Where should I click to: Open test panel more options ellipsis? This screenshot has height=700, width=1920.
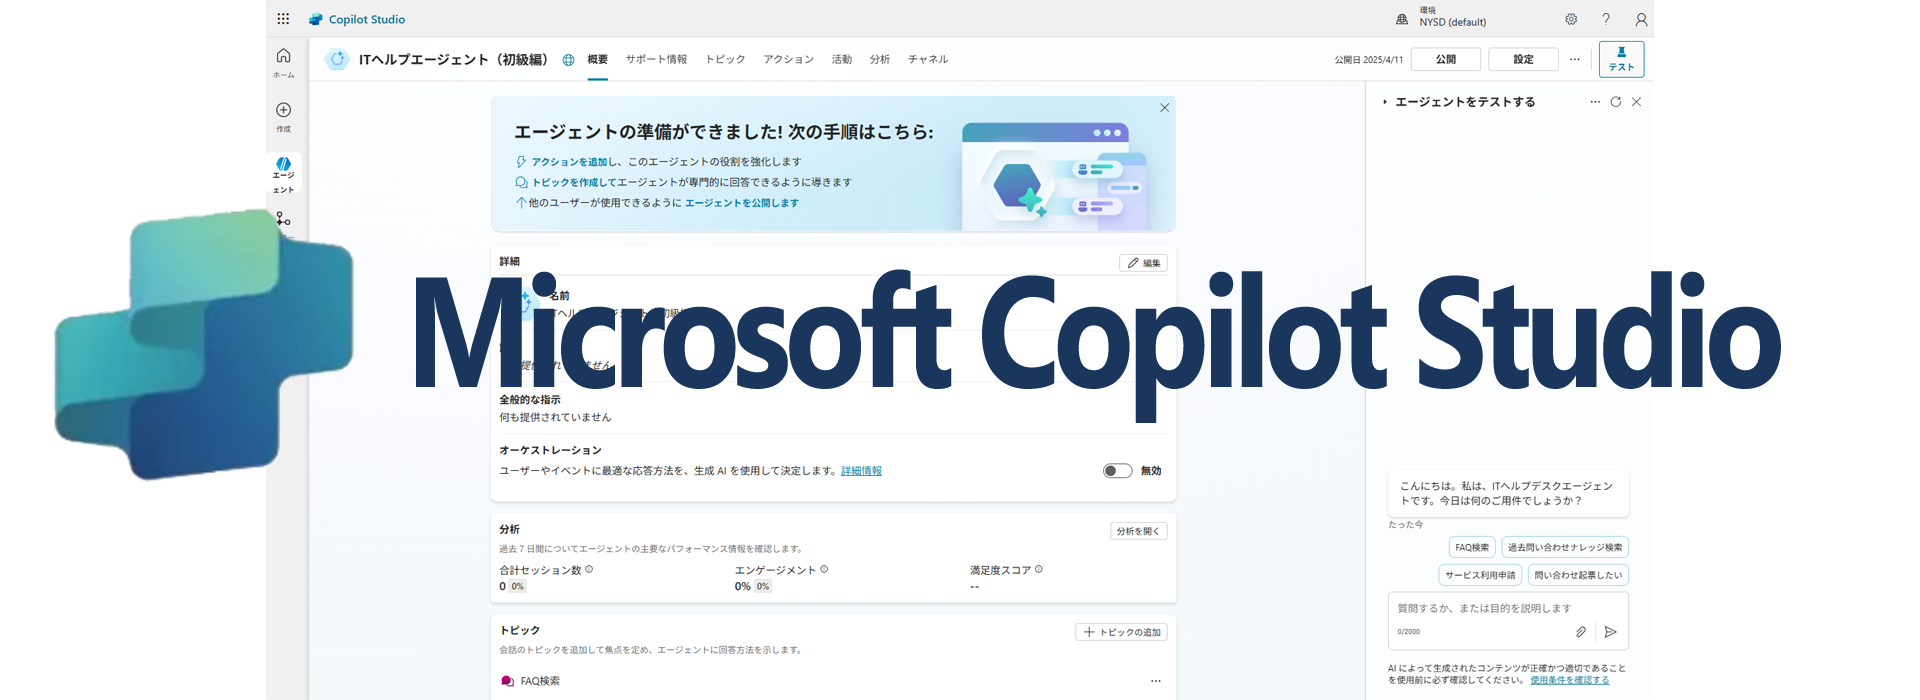coord(1595,102)
